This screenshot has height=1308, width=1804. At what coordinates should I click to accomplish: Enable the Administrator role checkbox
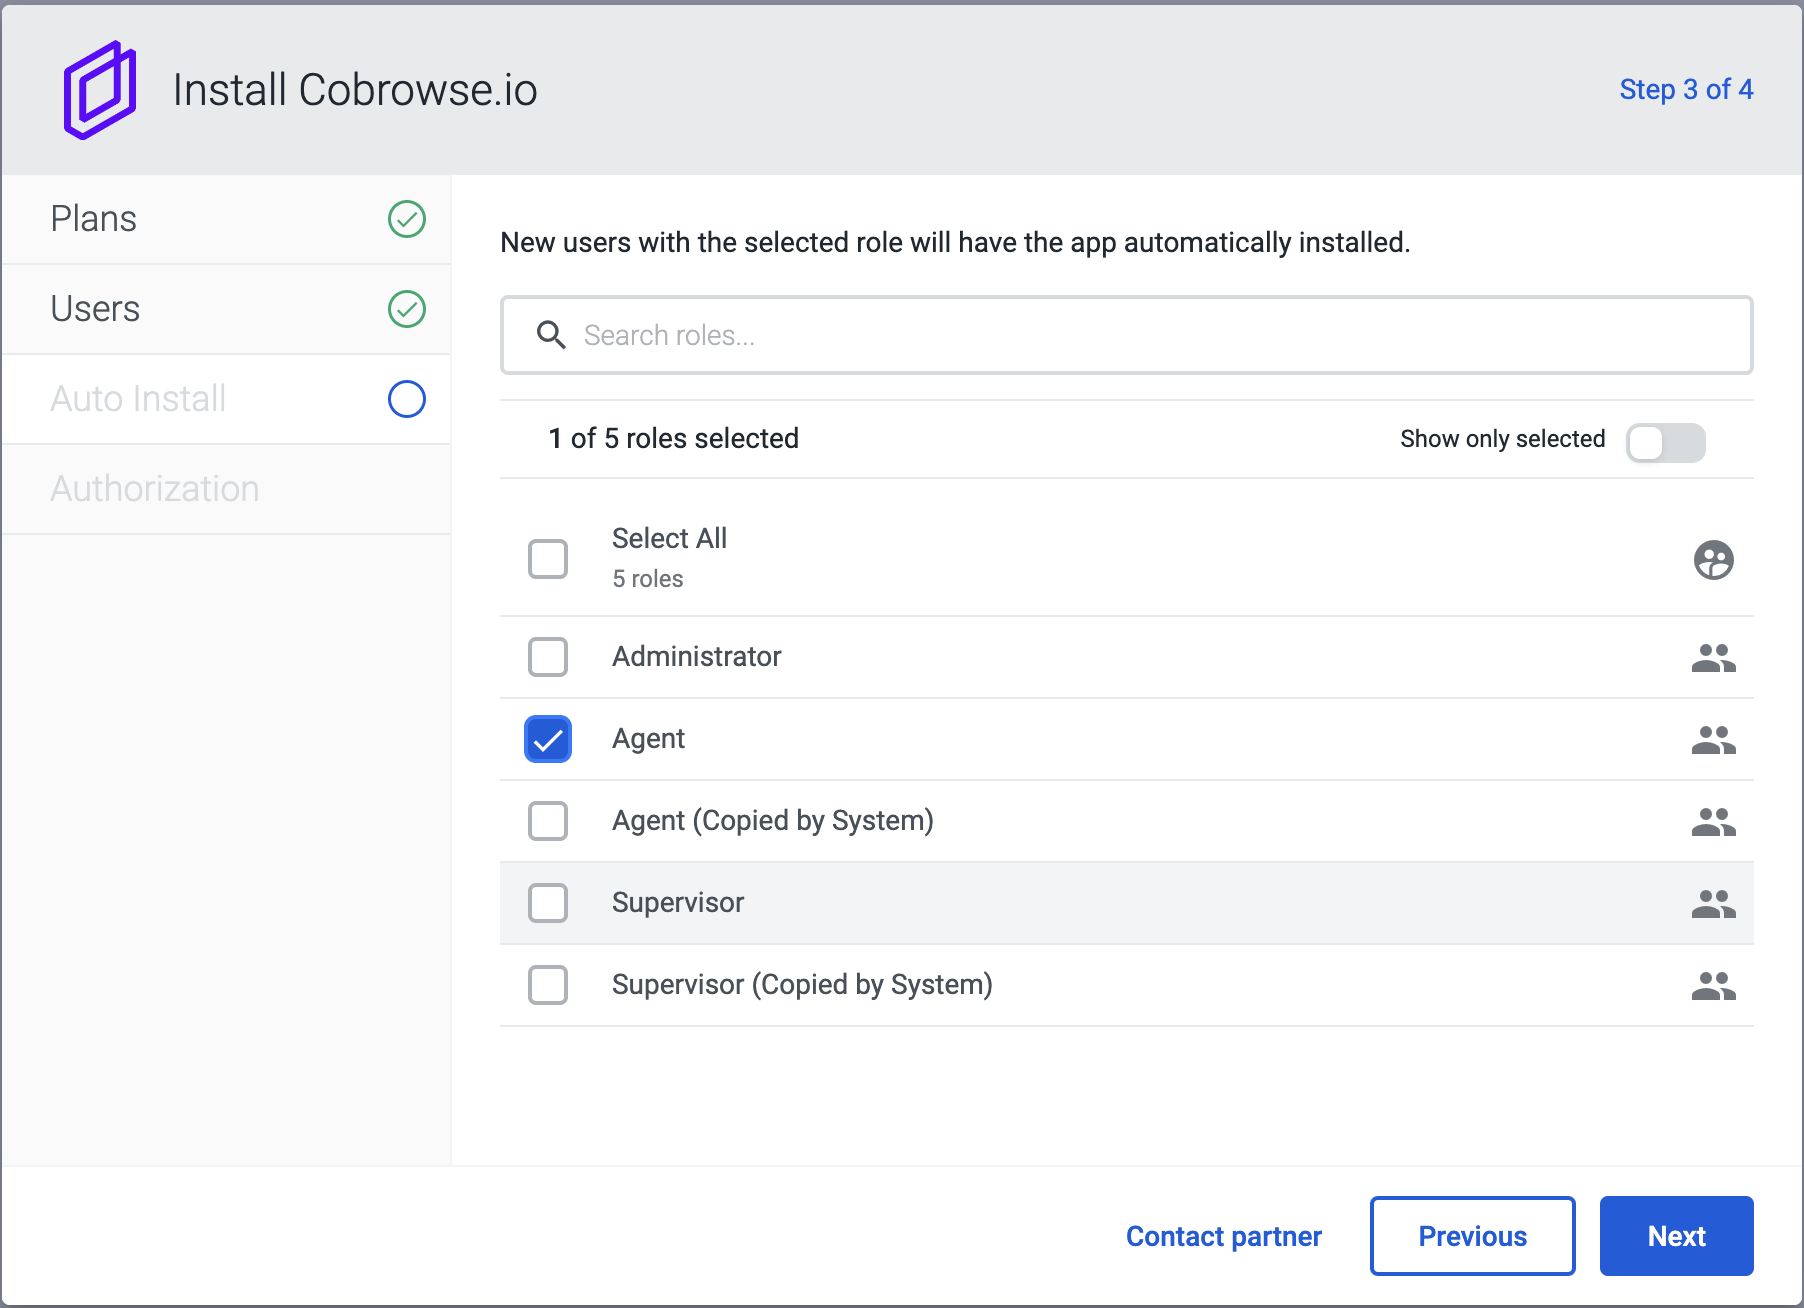[x=548, y=657]
